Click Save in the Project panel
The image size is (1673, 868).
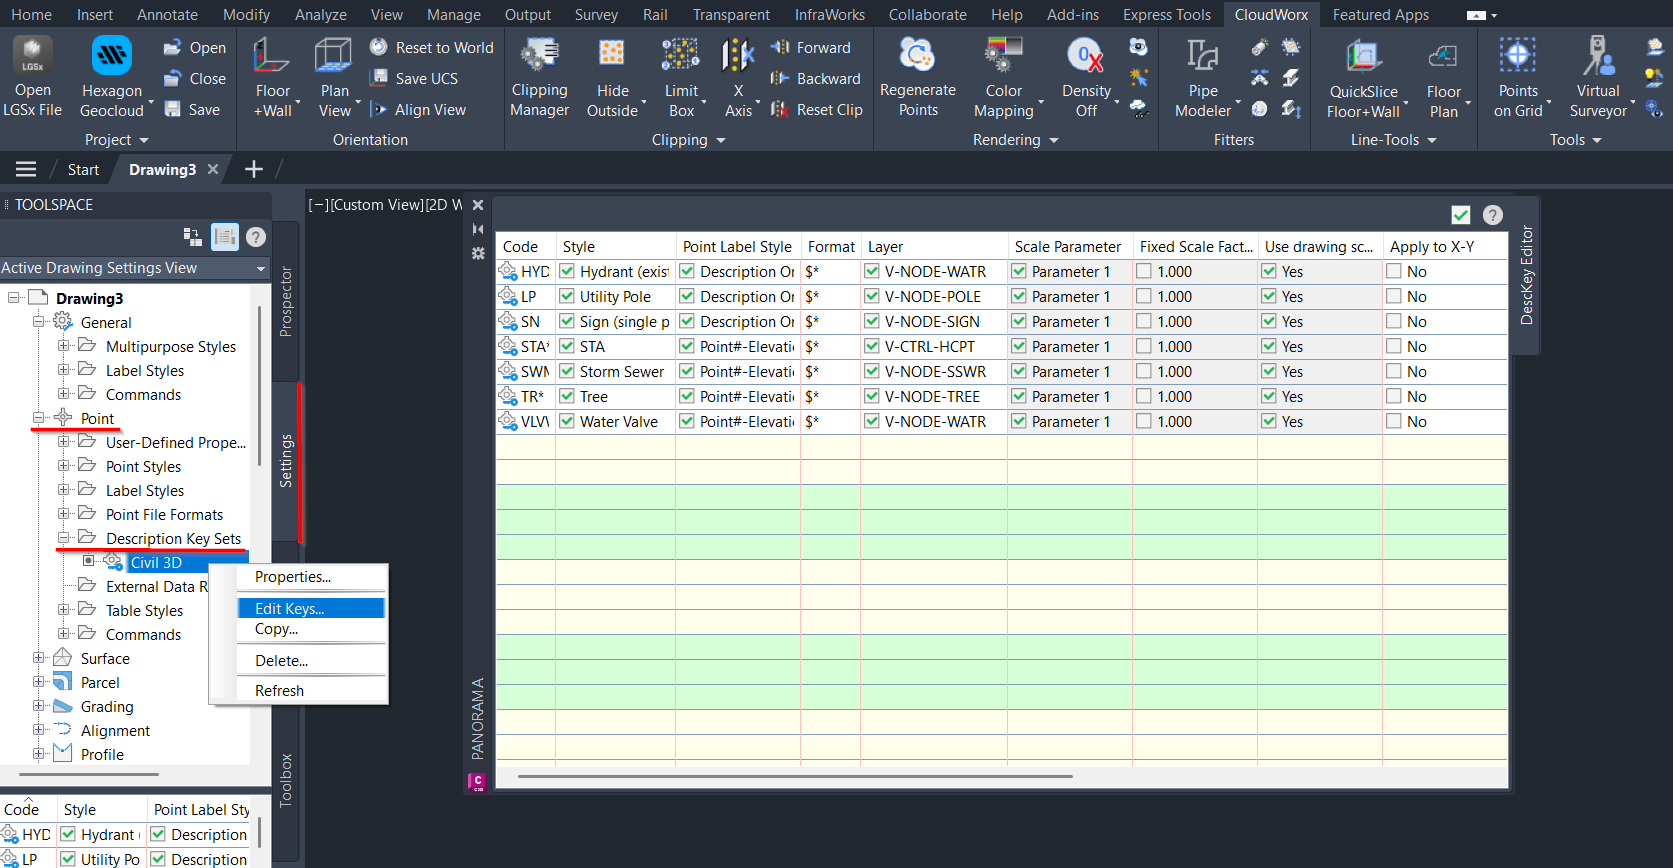pos(192,110)
